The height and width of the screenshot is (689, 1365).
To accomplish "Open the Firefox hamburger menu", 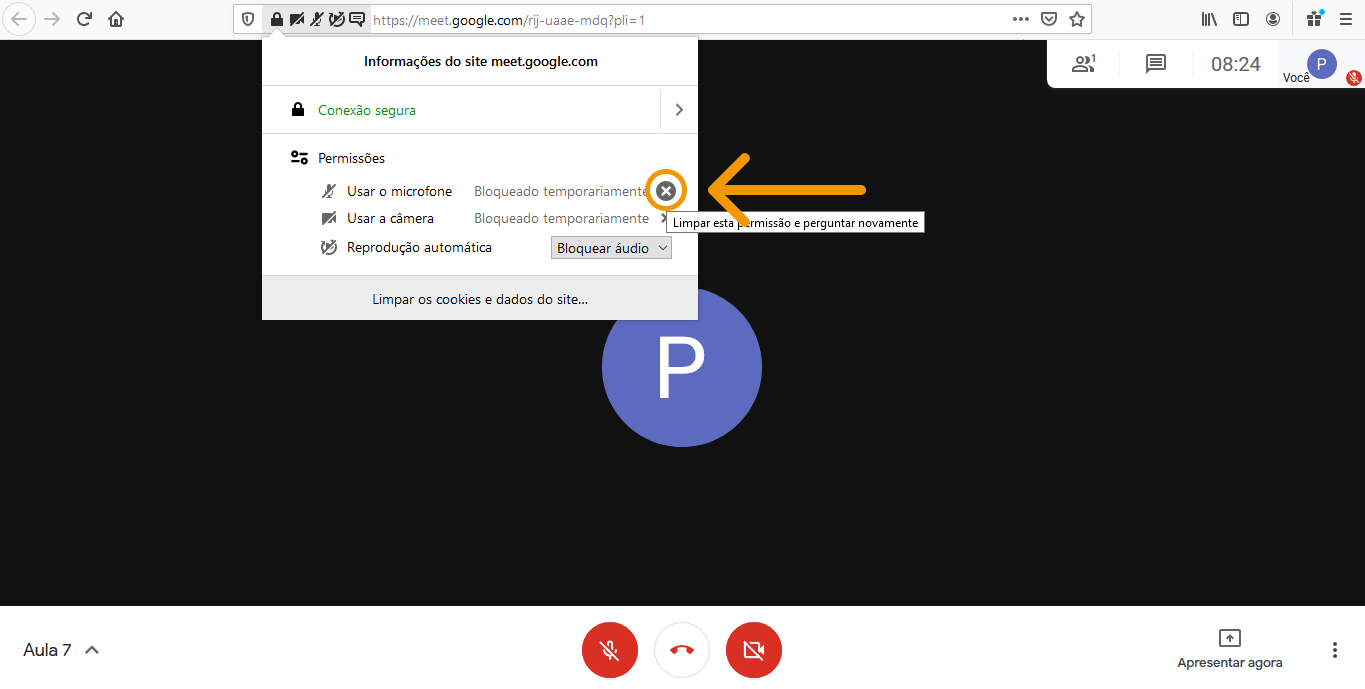I will (1345, 19).
